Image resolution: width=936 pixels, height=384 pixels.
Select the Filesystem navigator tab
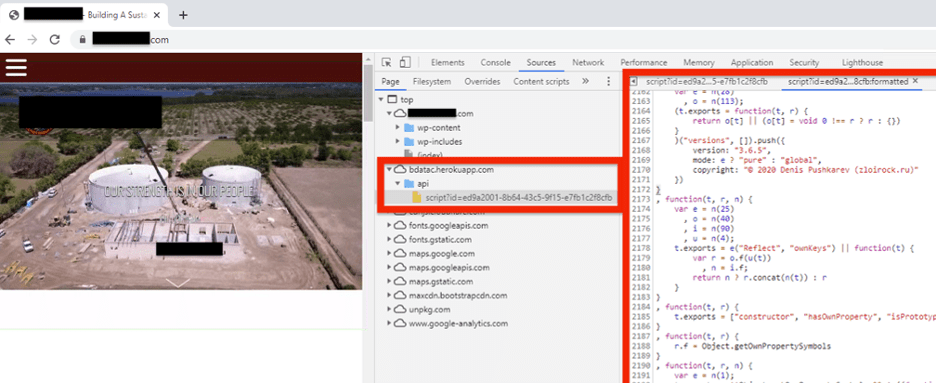pos(432,81)
